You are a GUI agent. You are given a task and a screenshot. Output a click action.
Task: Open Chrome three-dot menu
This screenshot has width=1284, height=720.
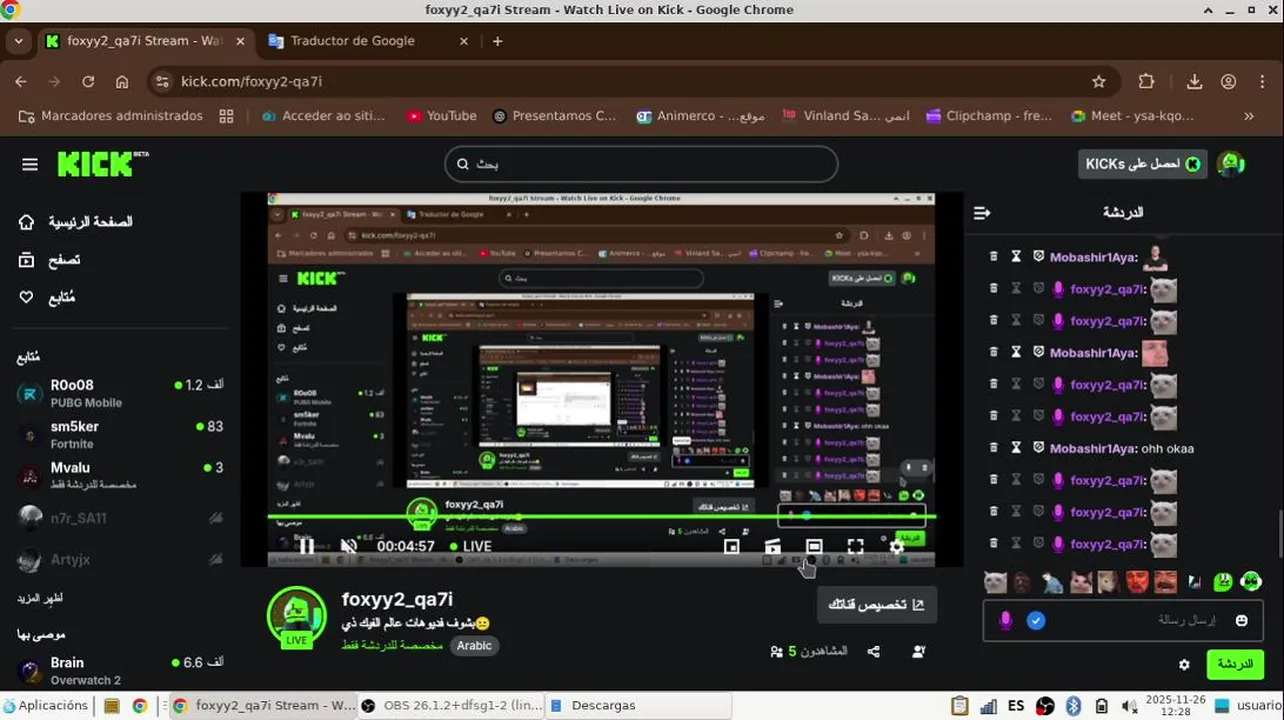pyautogui.click(x=1262, y=82)
